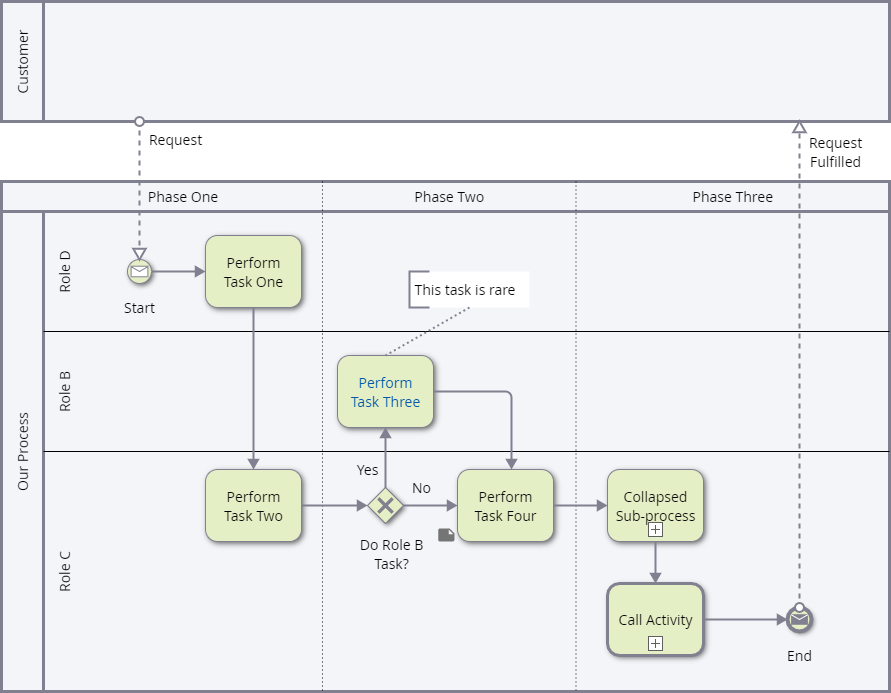Click the data object icon near gateway
Screen dimensions: 891x693
[x=446, y=536]
